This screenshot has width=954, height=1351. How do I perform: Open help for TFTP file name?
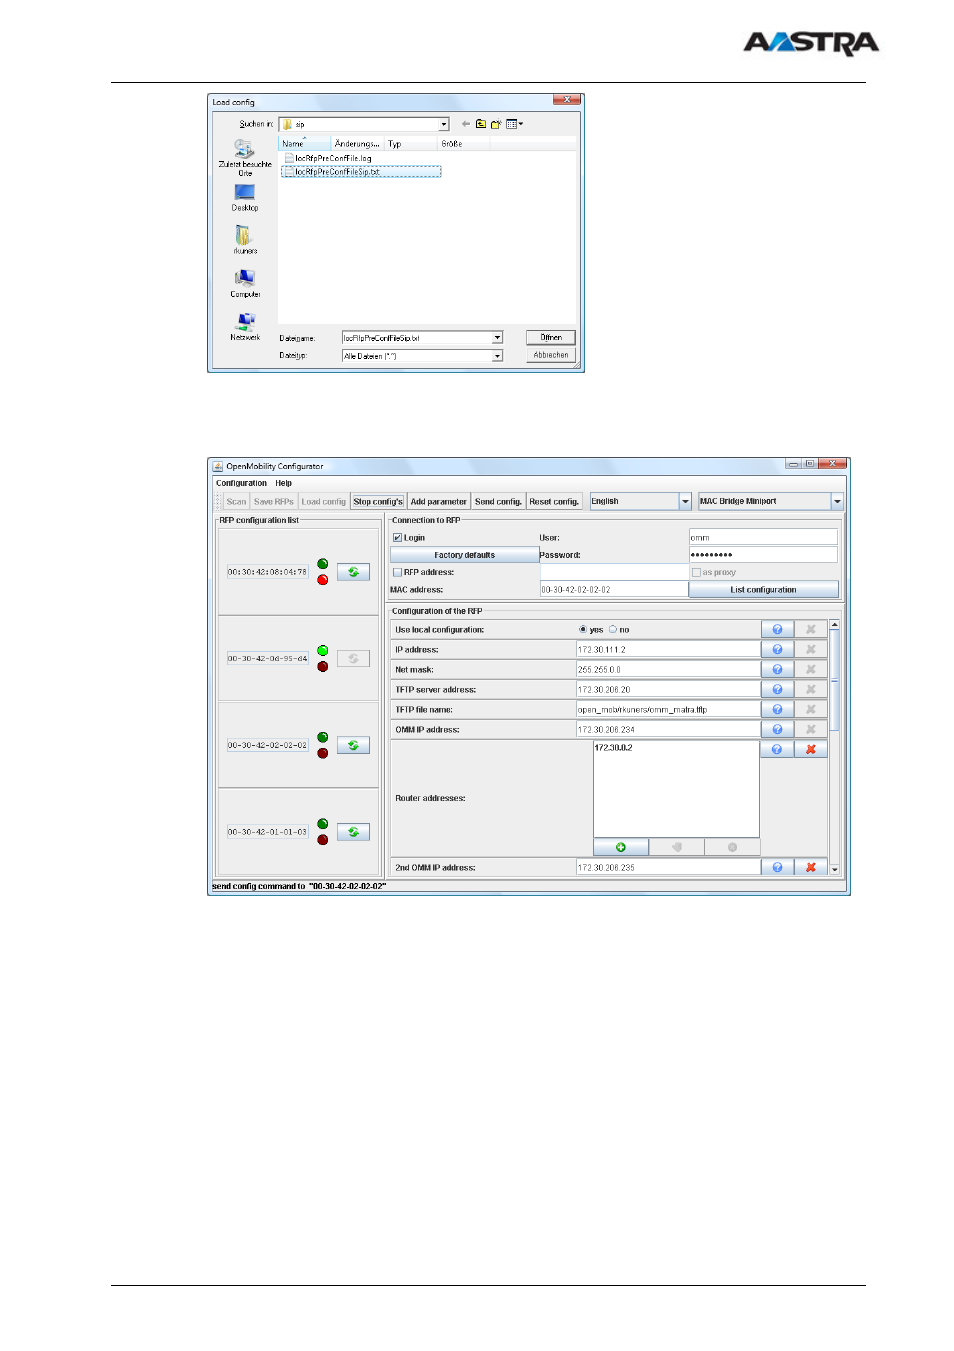tap(777, 709)
